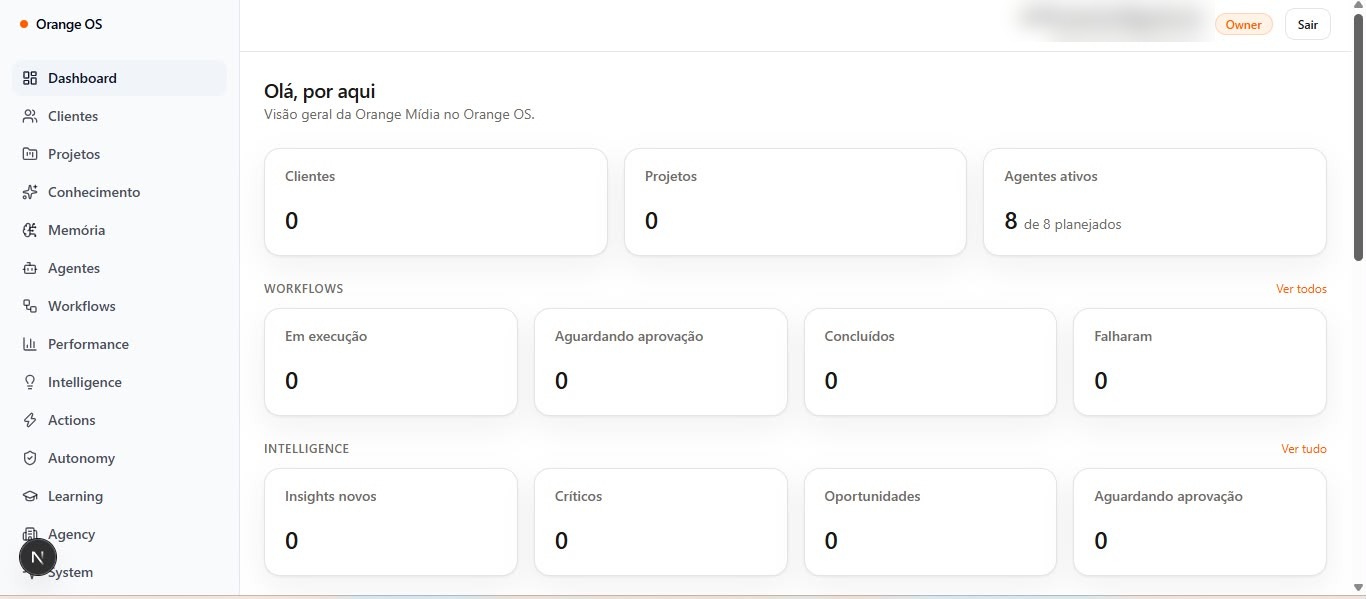Open the Projetos count card
The height and width of the screenshot is (599, 1366).
[795, 202]
